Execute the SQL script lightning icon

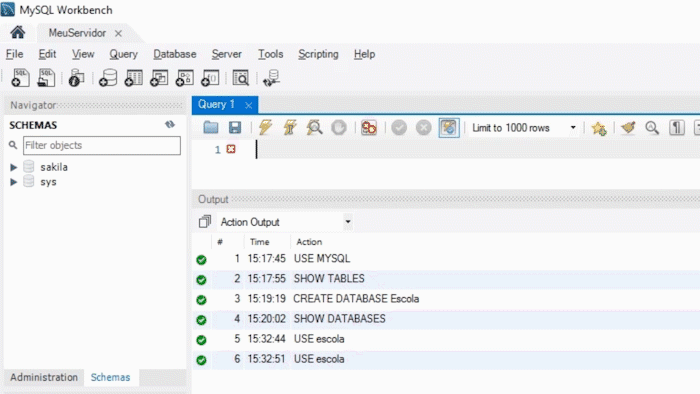tap(266, 128)
